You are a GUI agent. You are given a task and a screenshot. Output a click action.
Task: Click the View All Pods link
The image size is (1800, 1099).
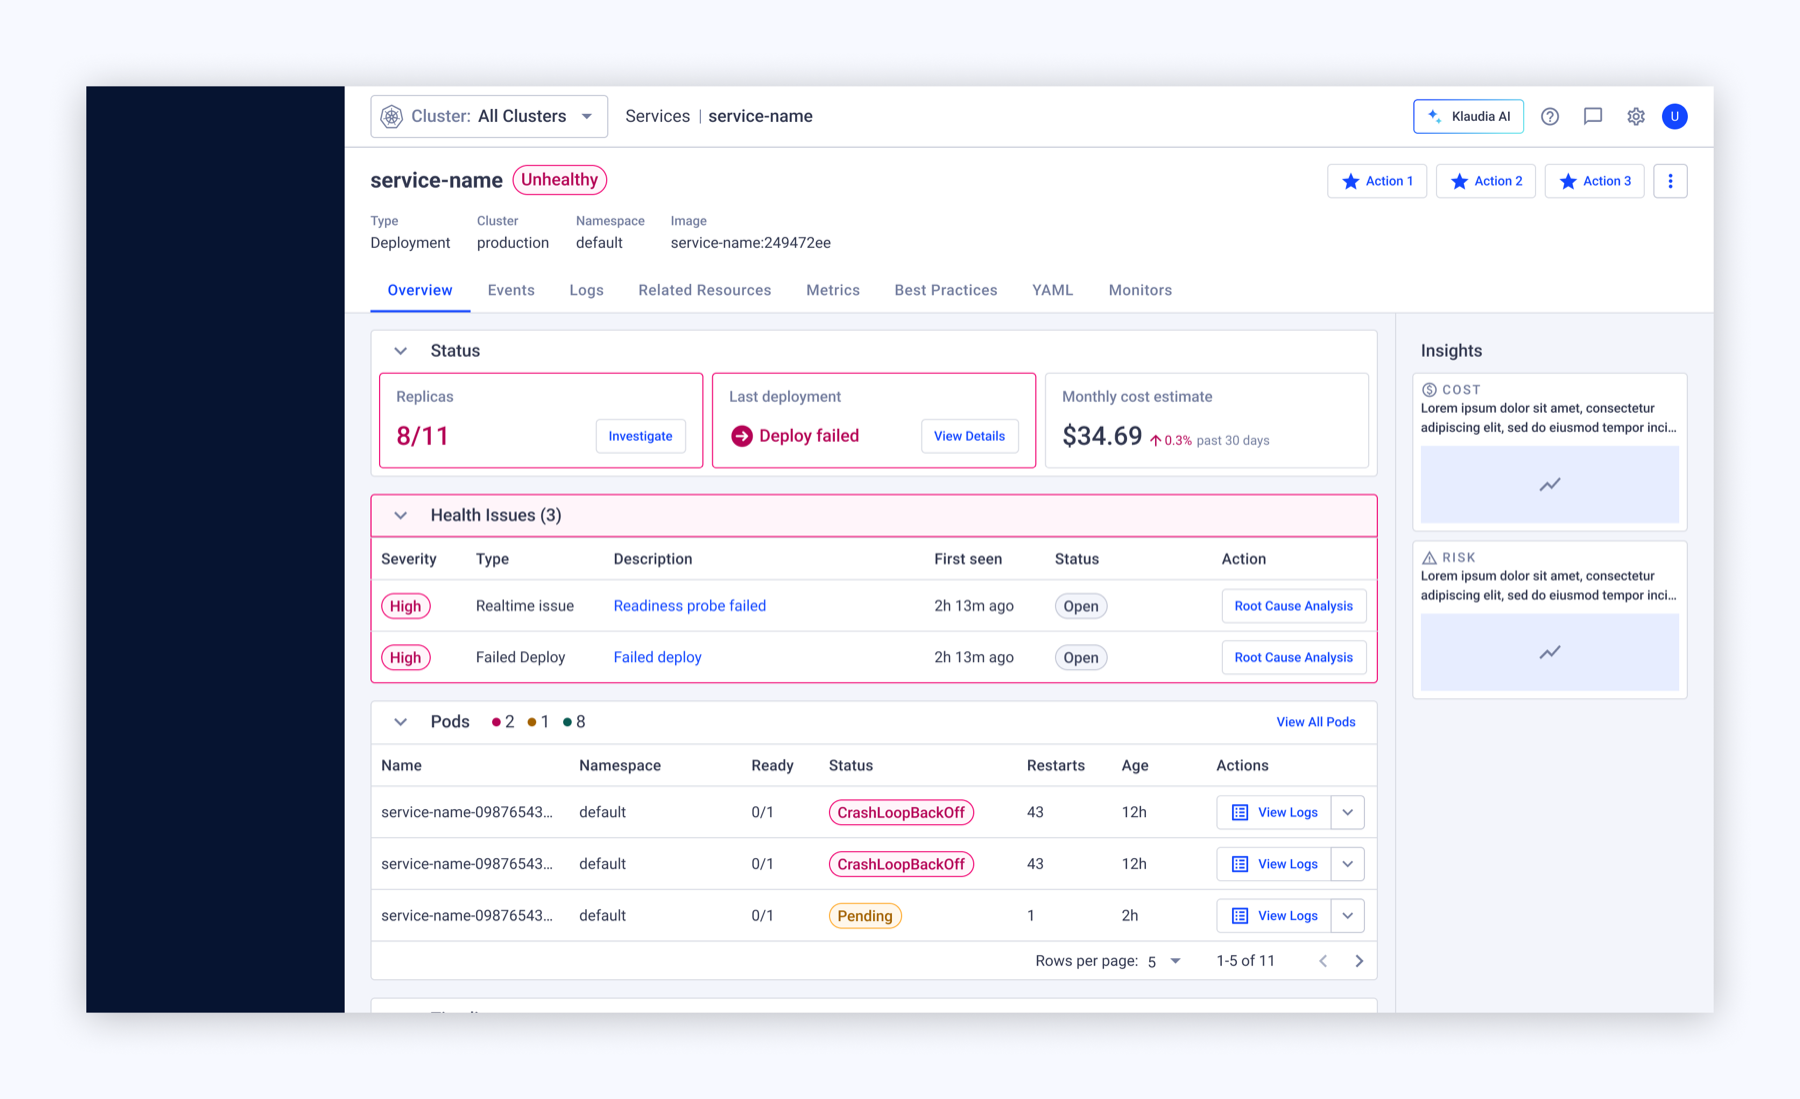pos(1316,722)
